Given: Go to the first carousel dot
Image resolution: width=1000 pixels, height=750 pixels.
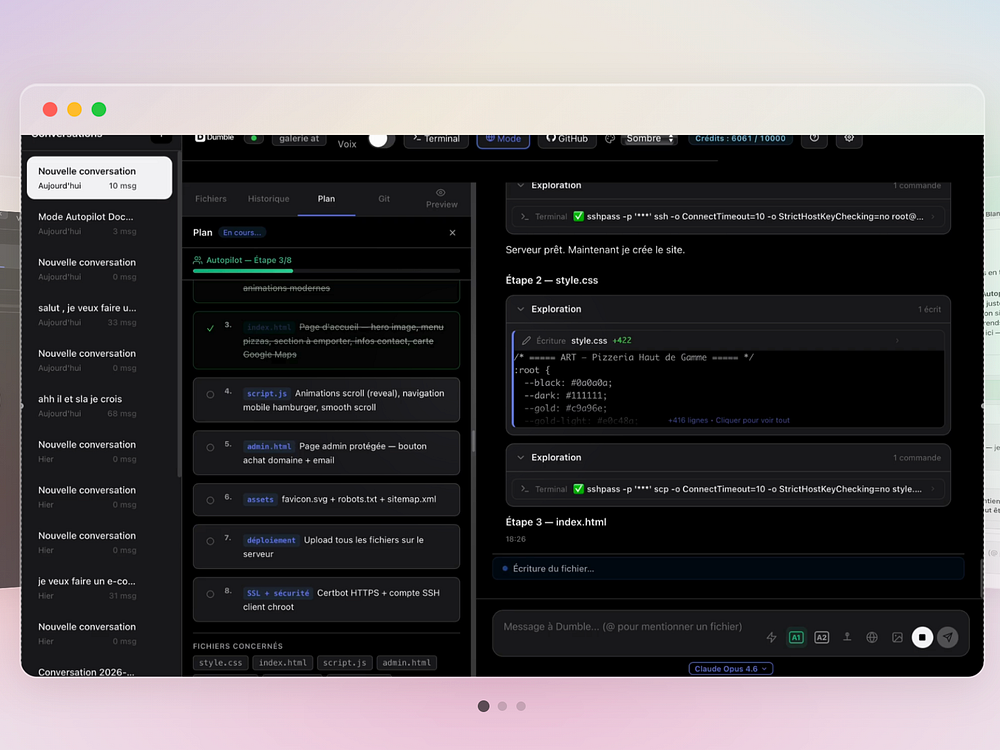Looking at the screenshot, I should coord(483,706).
